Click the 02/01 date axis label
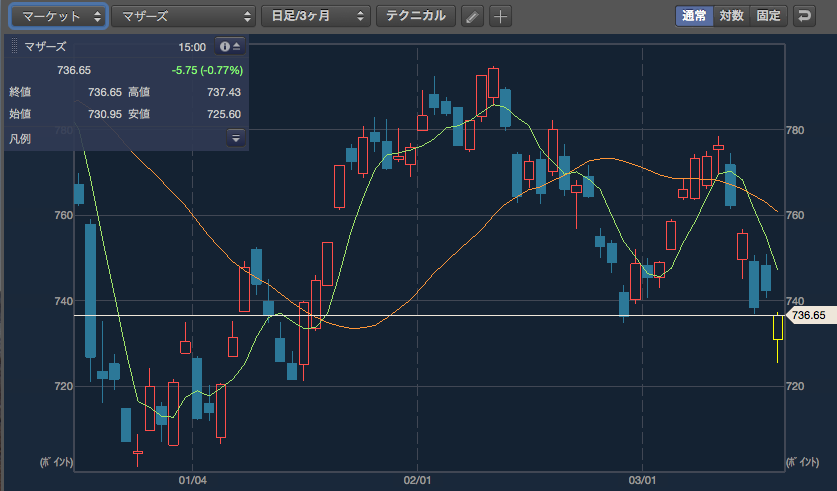Image resolution: width=837 pixels, height=491 pixels. 417,480
